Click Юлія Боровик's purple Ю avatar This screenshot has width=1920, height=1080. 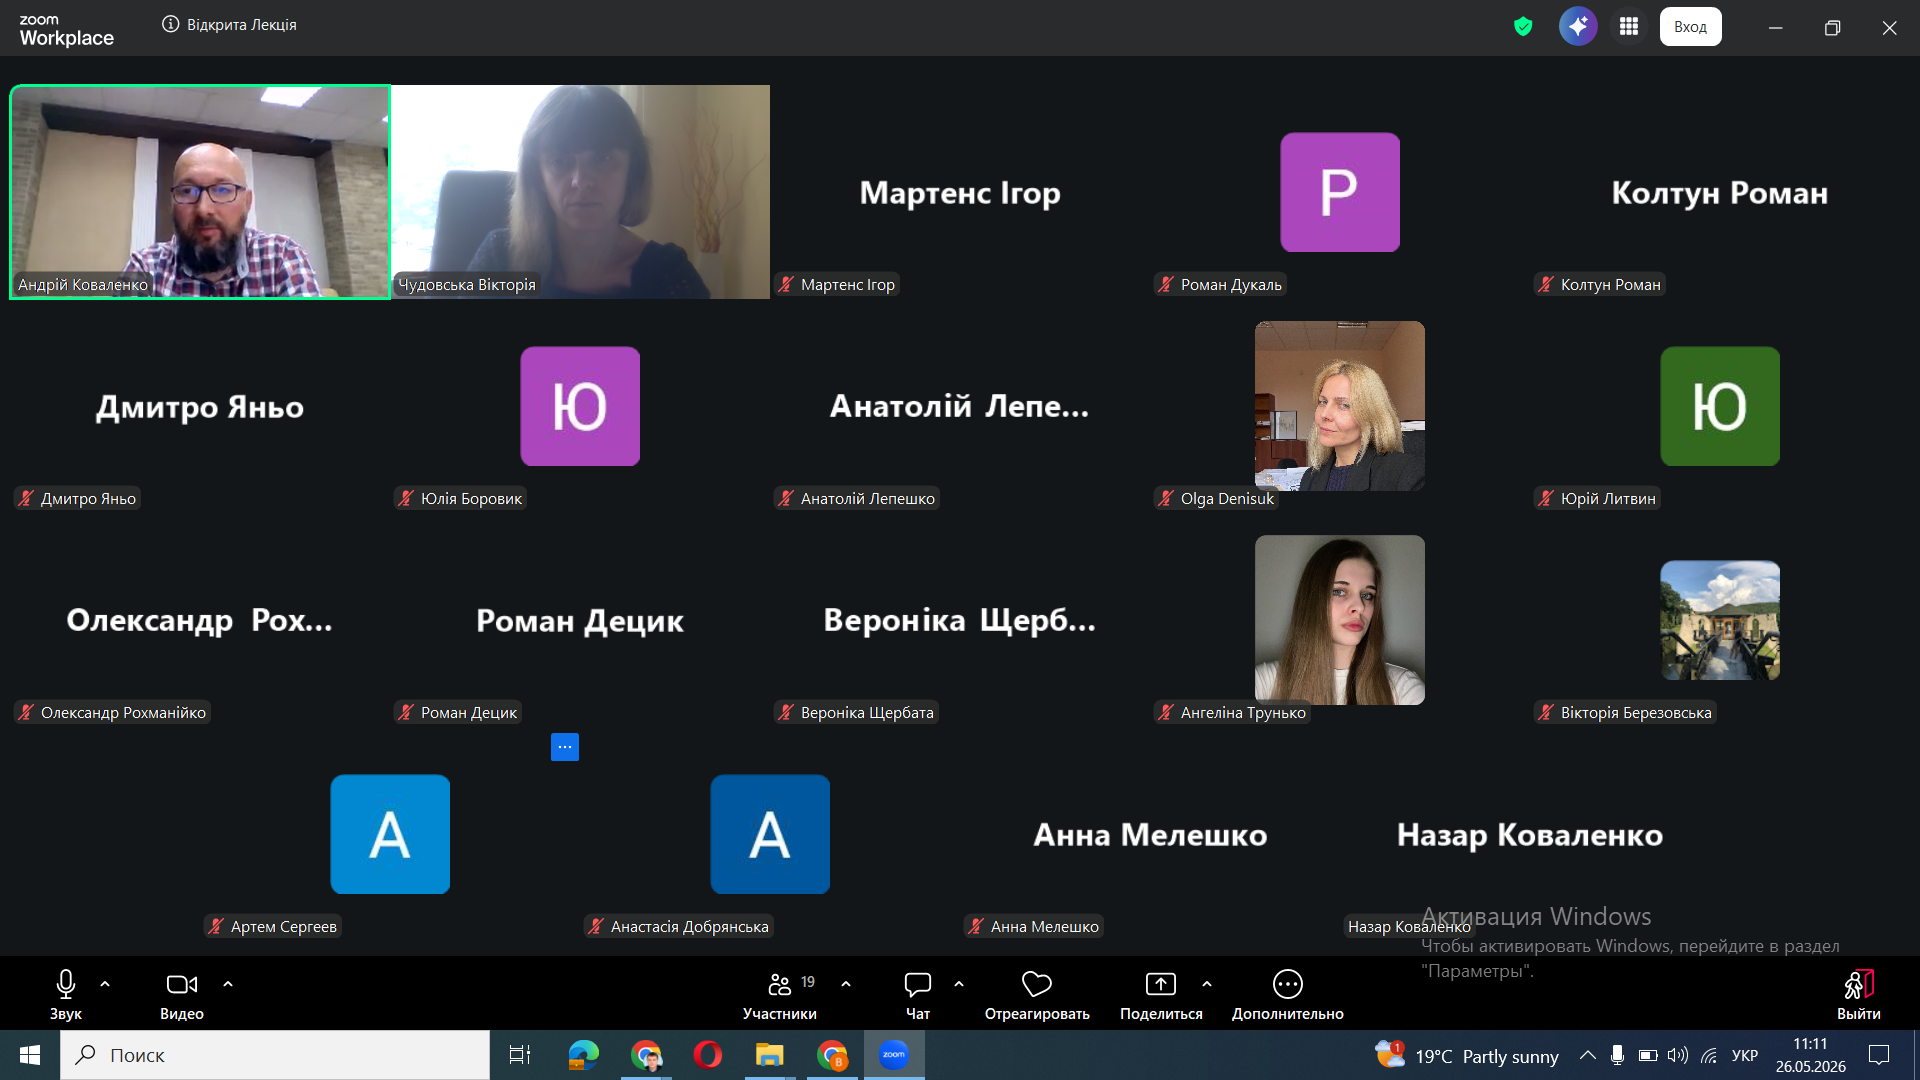click(x=580, y=406)
